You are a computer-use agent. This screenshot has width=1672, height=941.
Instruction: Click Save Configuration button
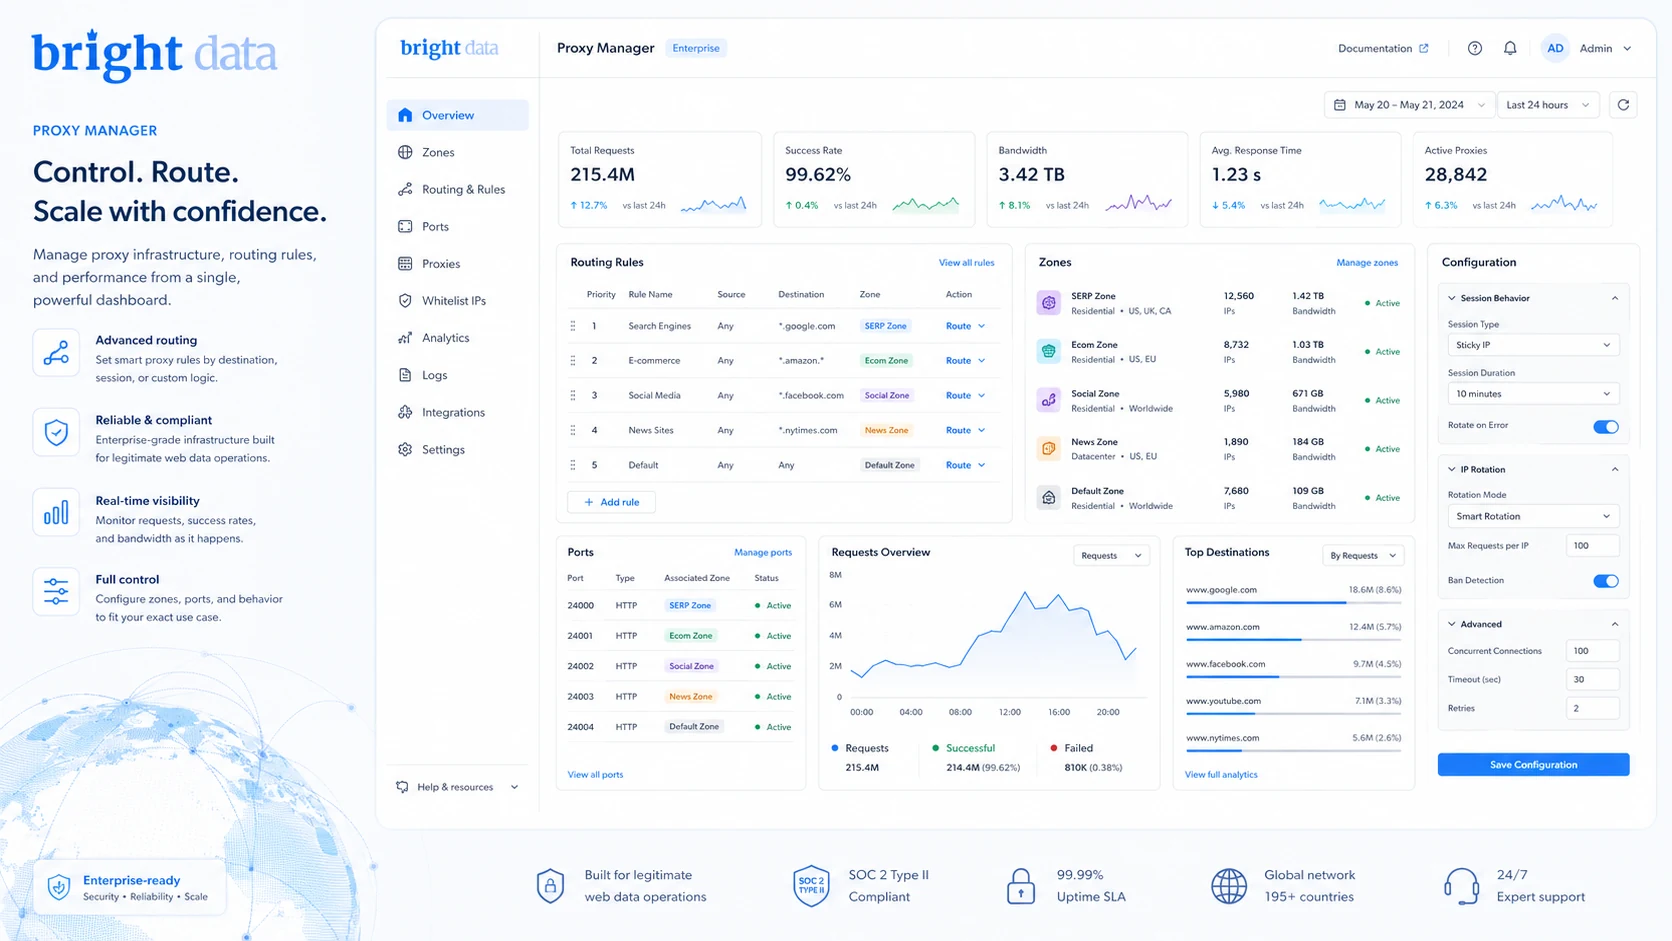tap(1533, 765)
